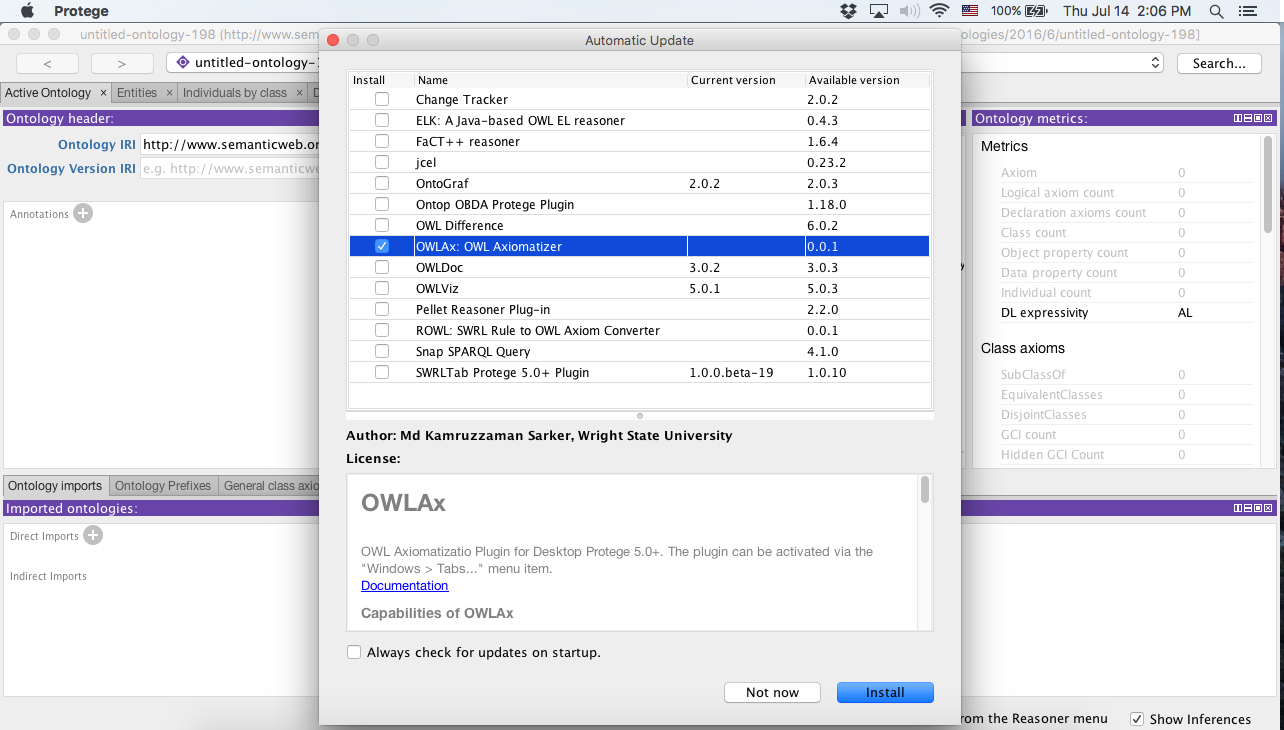
Task: Open the volume control icon
Action: click(909, 11)
